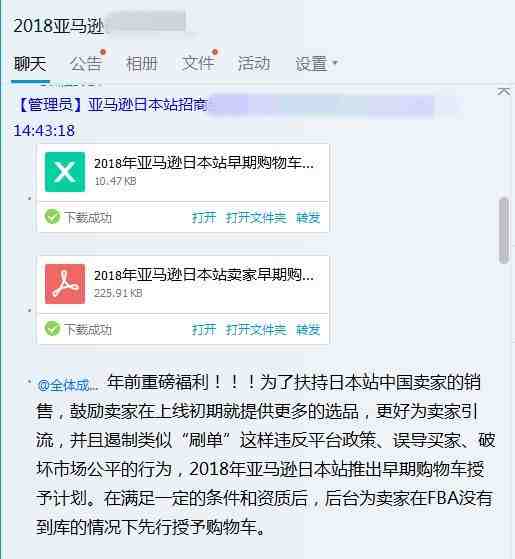
Task: Switch to the 文件 tab
Action: pos(198,64)
